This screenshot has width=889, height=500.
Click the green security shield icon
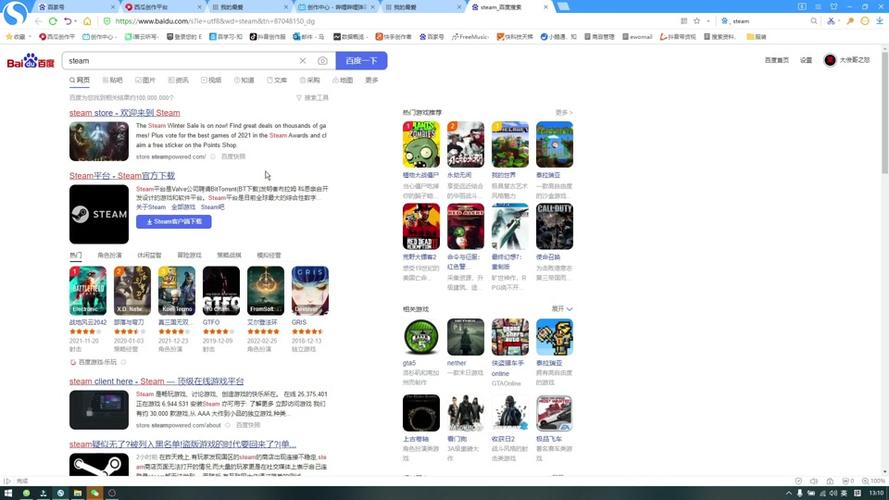[107, 21]
